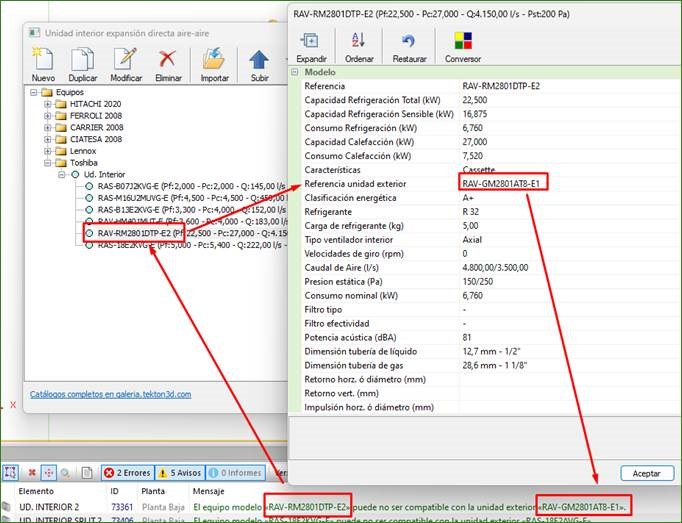This screenshot has height=523, width=682.
Task: Click the magnifier zoom icon in messages toolbar
Action: pyautogui.click(x=65, y=473)
